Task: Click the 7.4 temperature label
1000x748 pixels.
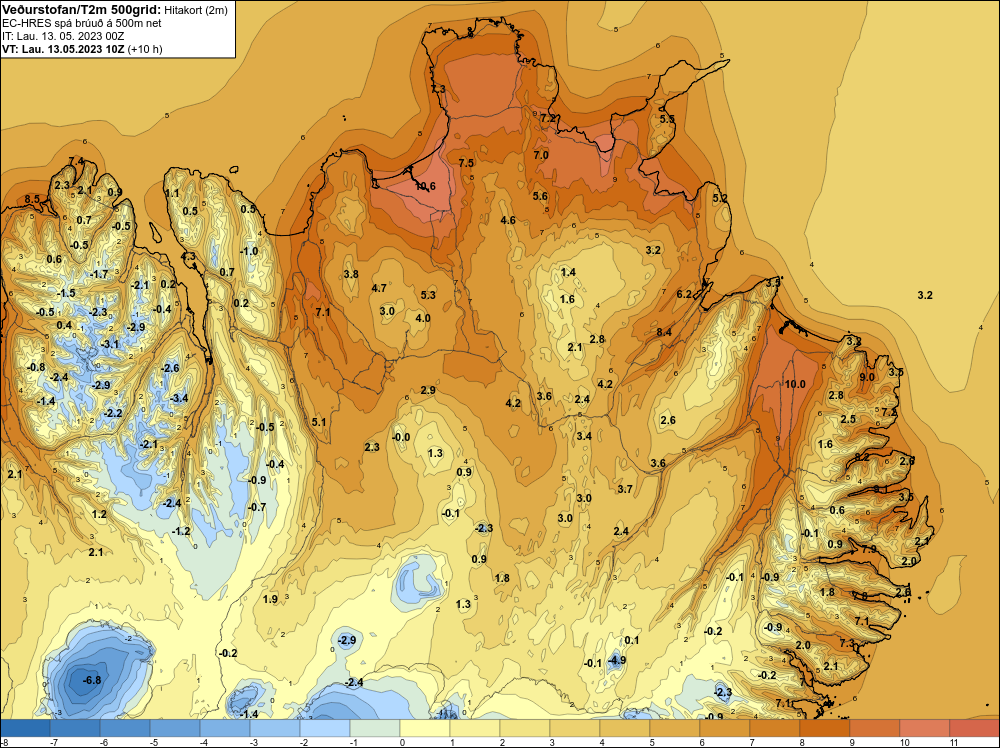Action: (76, 161)
